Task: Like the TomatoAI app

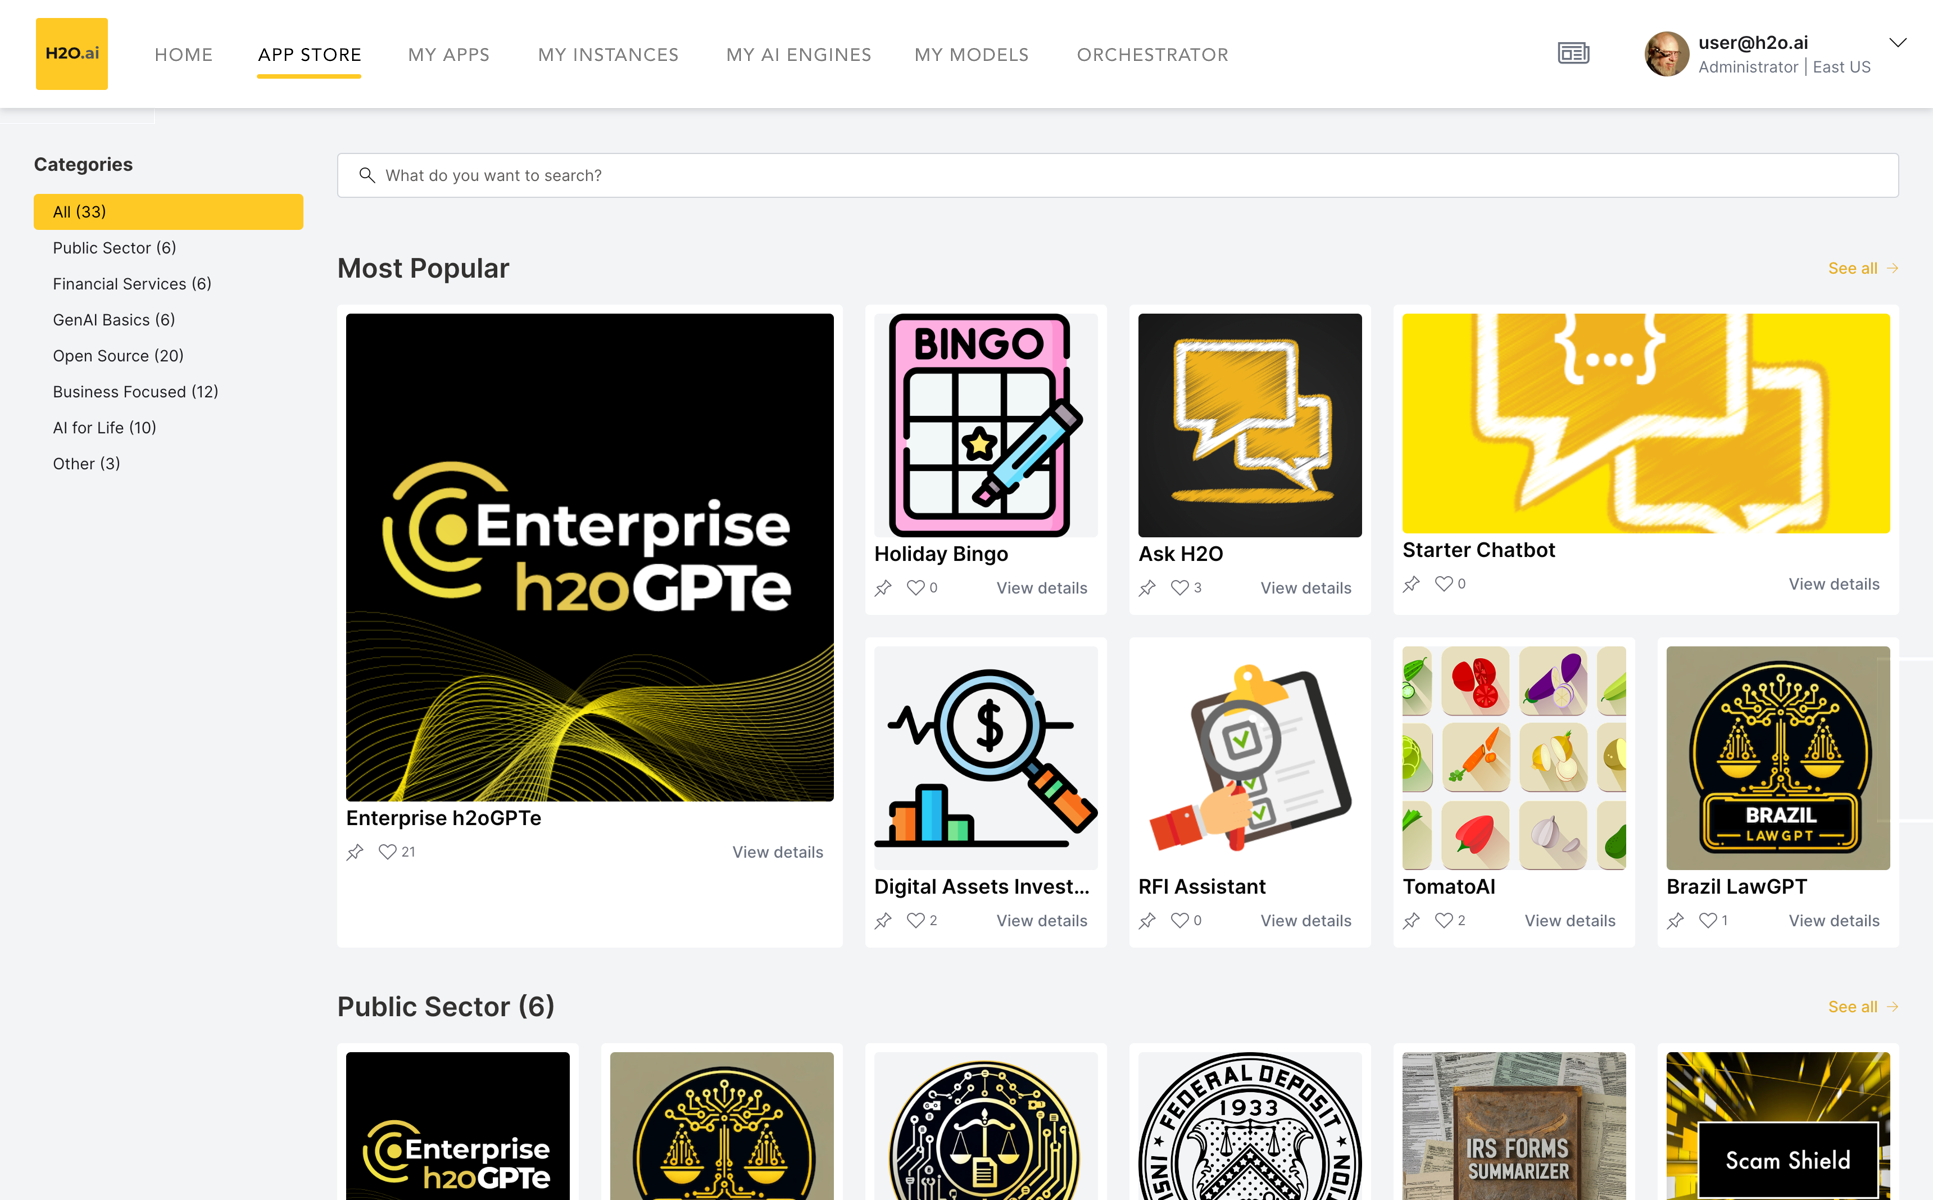Action: (1443, 921)
